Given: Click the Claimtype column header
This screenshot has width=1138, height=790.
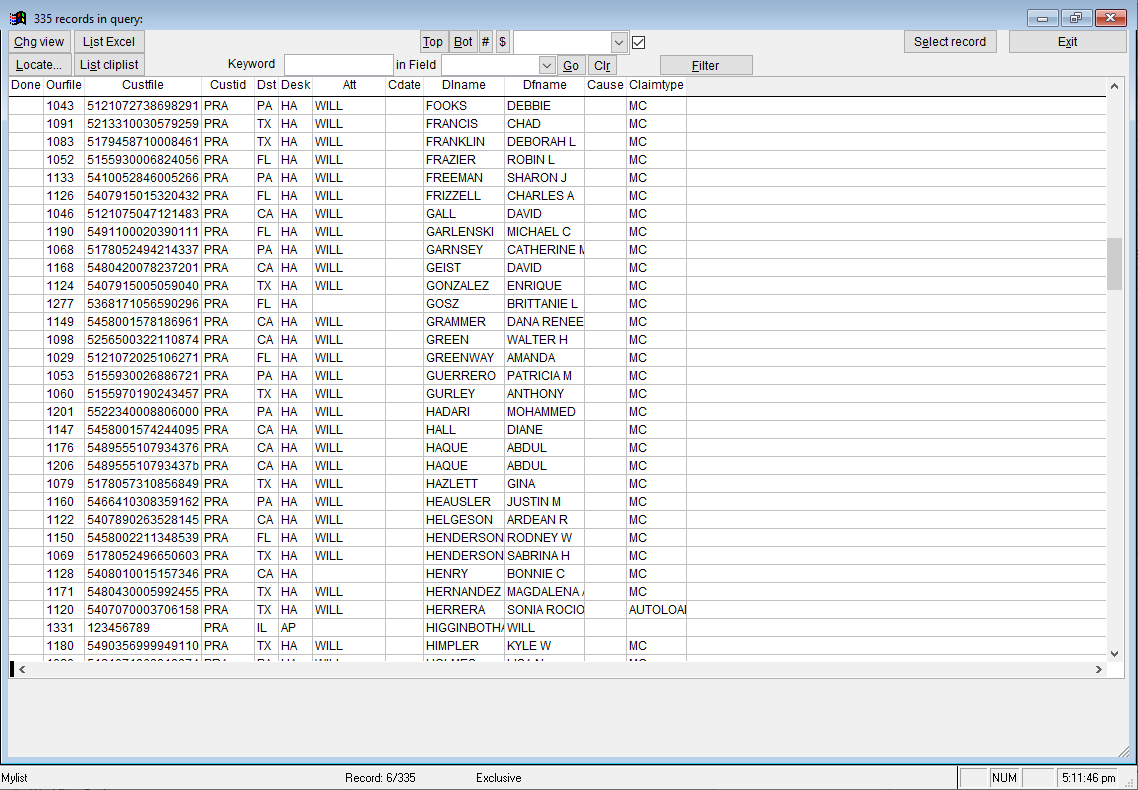Looking at the screenshot, I should pyautogui.click(x=656, y=85).
